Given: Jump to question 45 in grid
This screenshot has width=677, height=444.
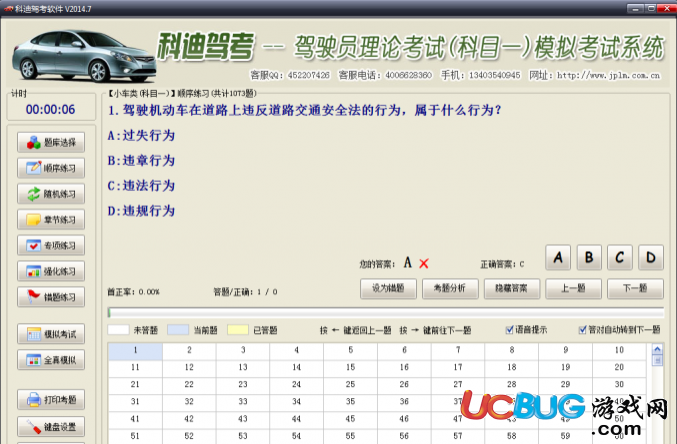Looking at the screenshot, I should click(351, 420).
